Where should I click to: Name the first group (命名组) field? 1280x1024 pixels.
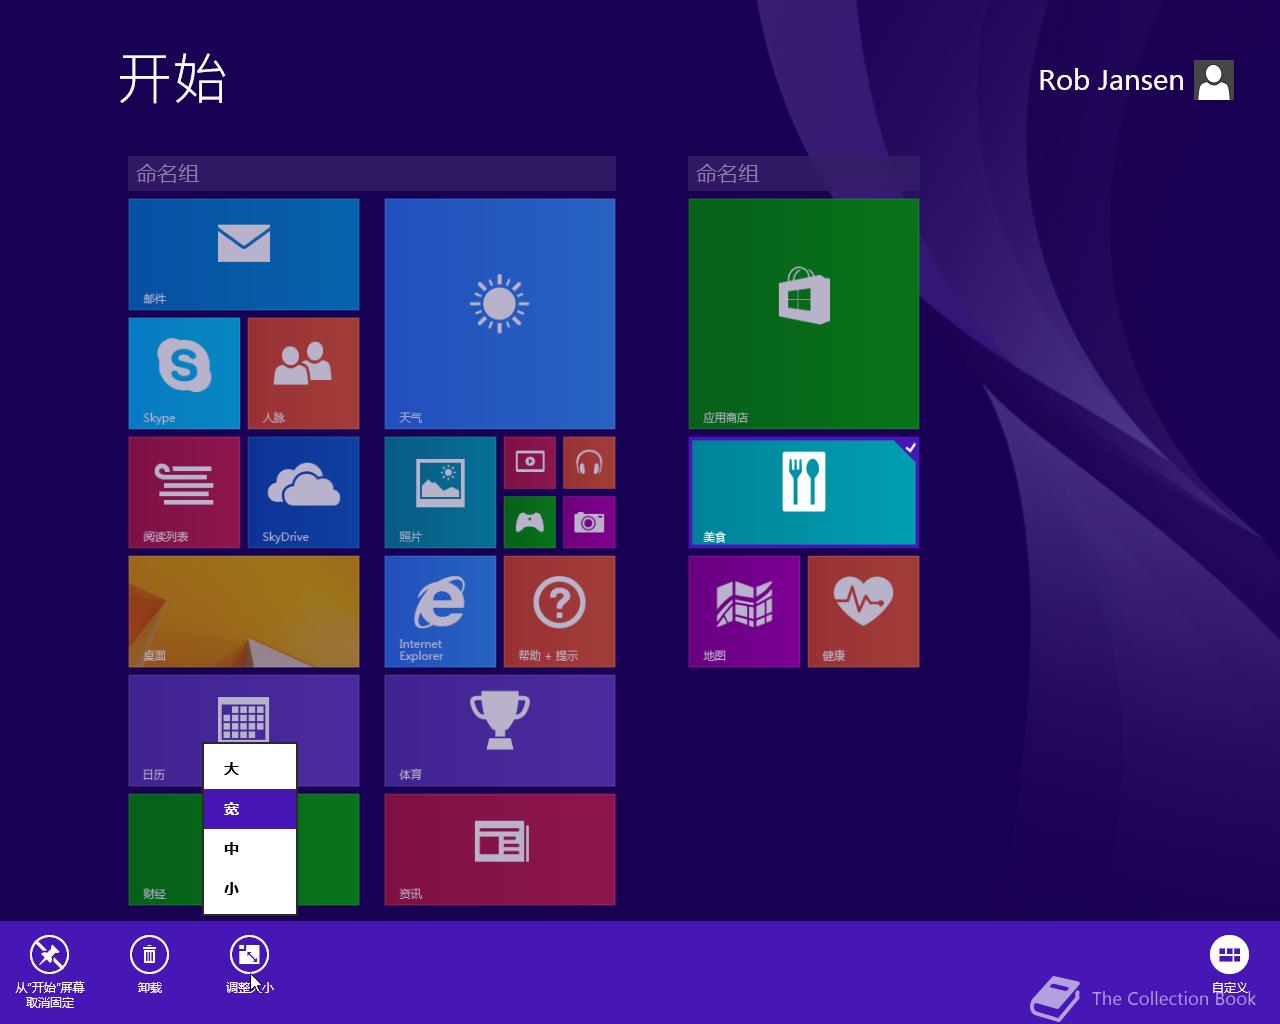(372, 174)
